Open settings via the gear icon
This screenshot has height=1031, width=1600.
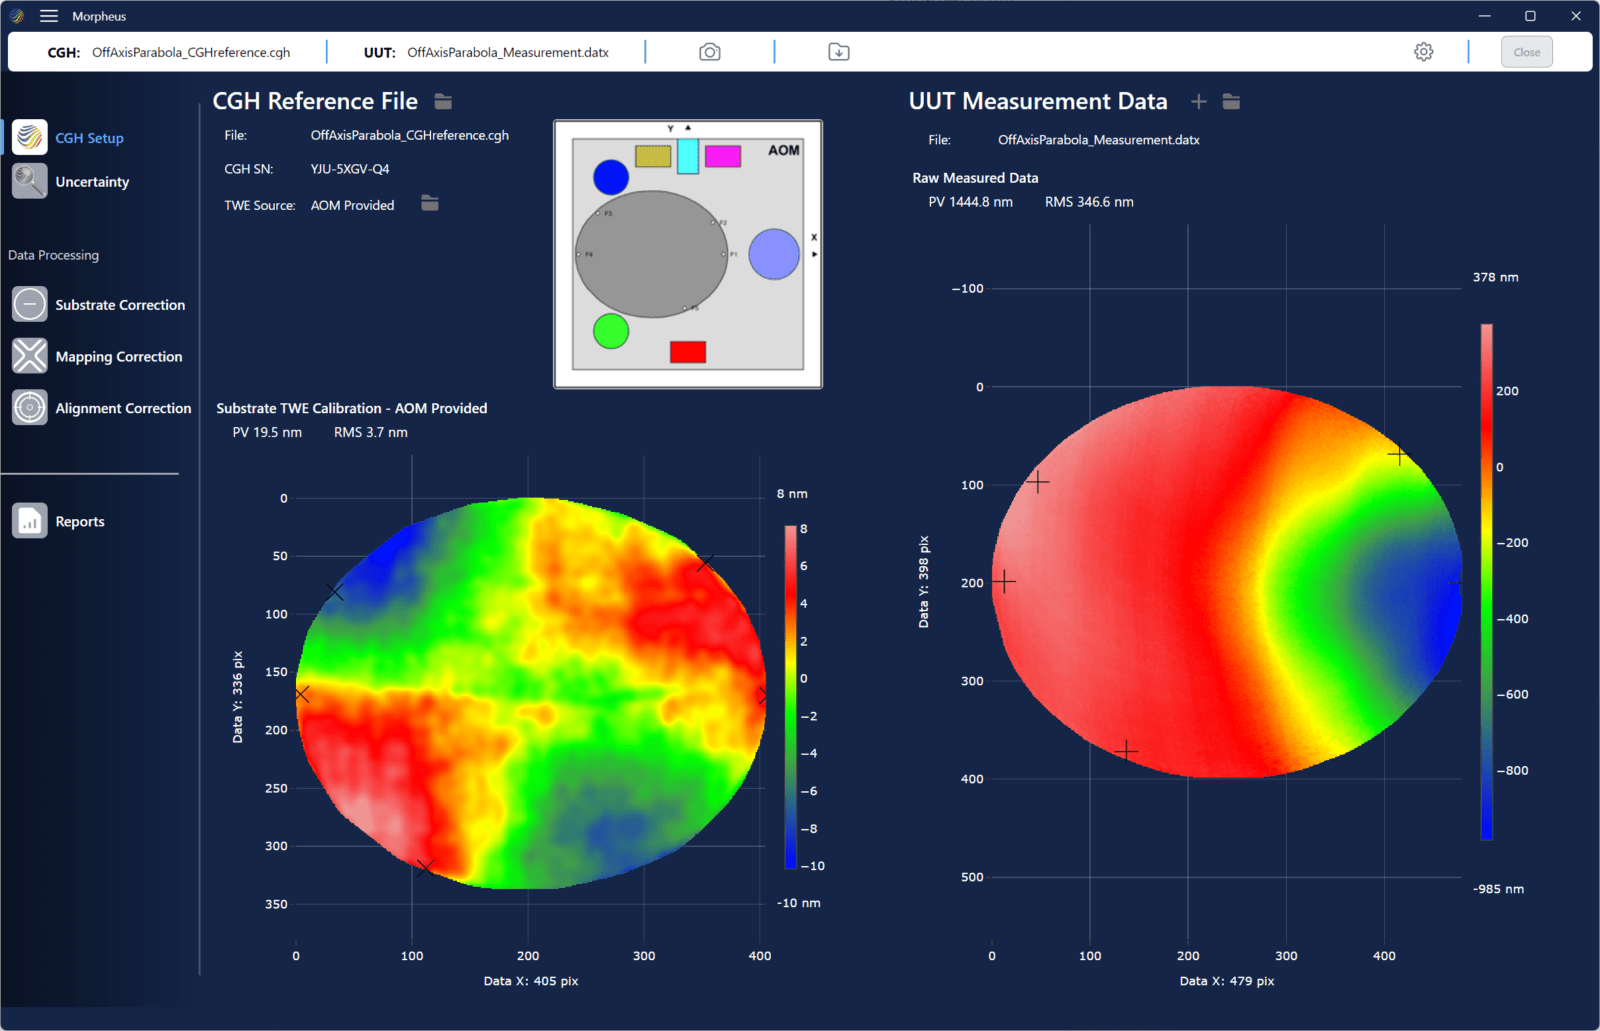pyautogui.click(x=1423, y=52)
